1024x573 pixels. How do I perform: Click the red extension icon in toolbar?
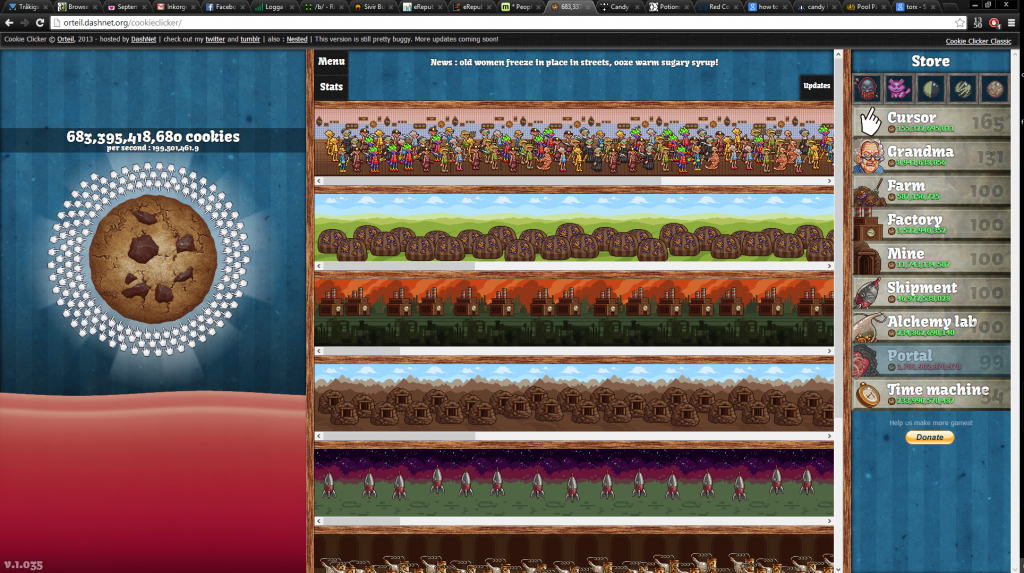pos(994,23)
